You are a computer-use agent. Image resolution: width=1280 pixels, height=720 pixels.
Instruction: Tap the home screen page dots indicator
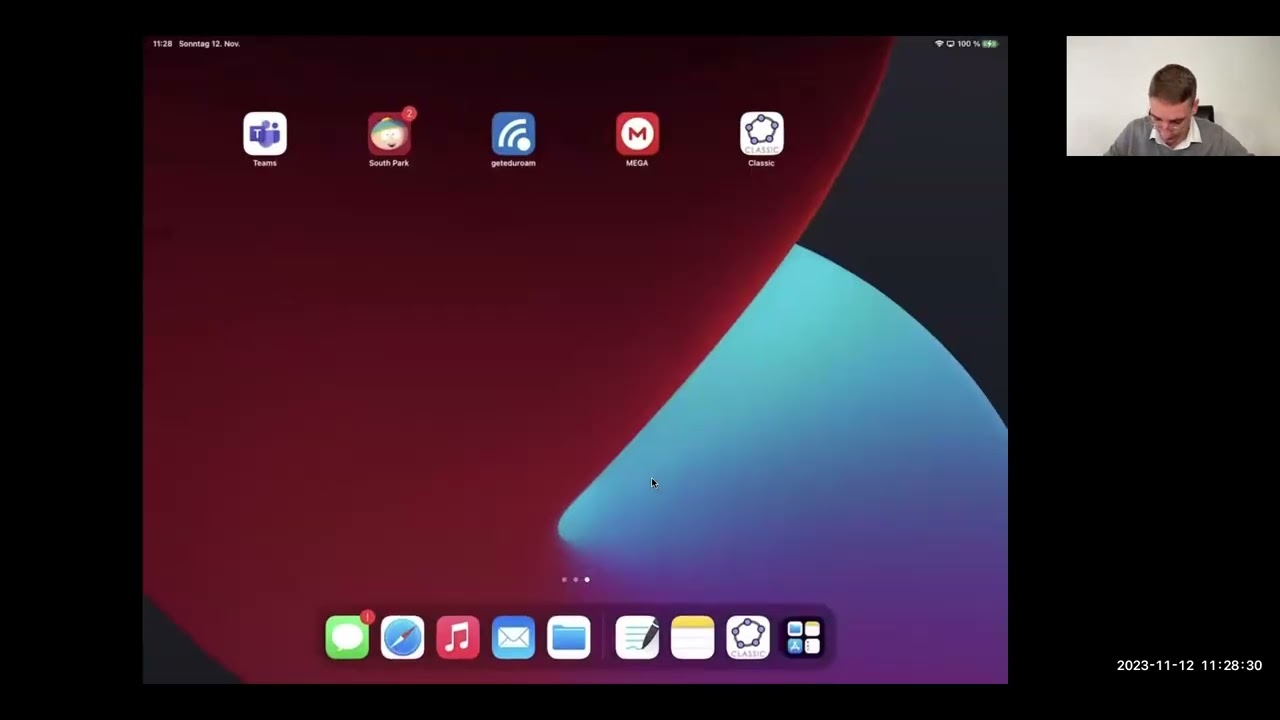575,579
